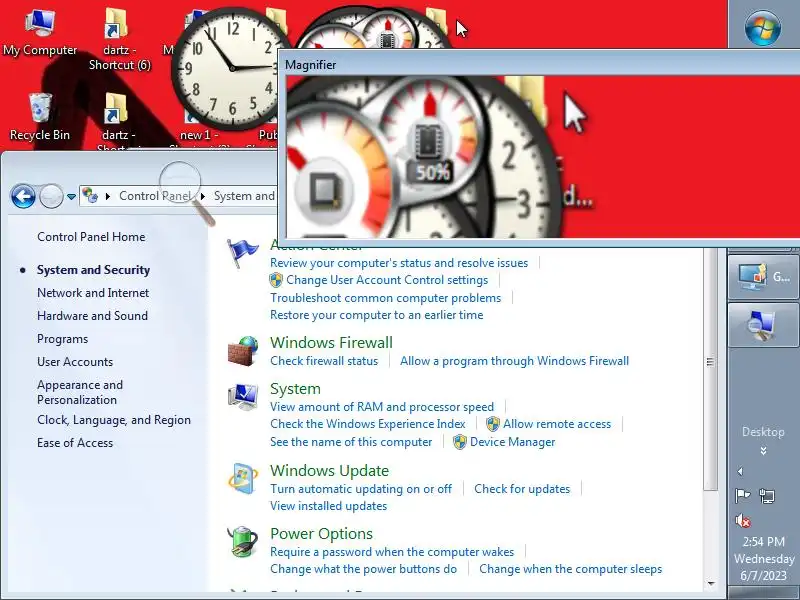Open Clock, Language, and Region category

[x=114, y=420]
